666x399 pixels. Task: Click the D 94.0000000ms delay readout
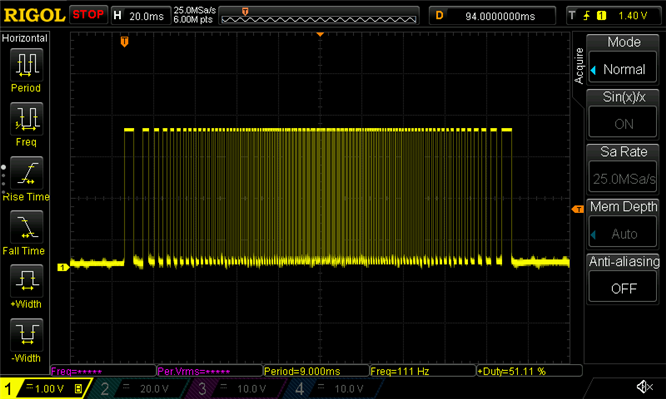click(492, 16)
